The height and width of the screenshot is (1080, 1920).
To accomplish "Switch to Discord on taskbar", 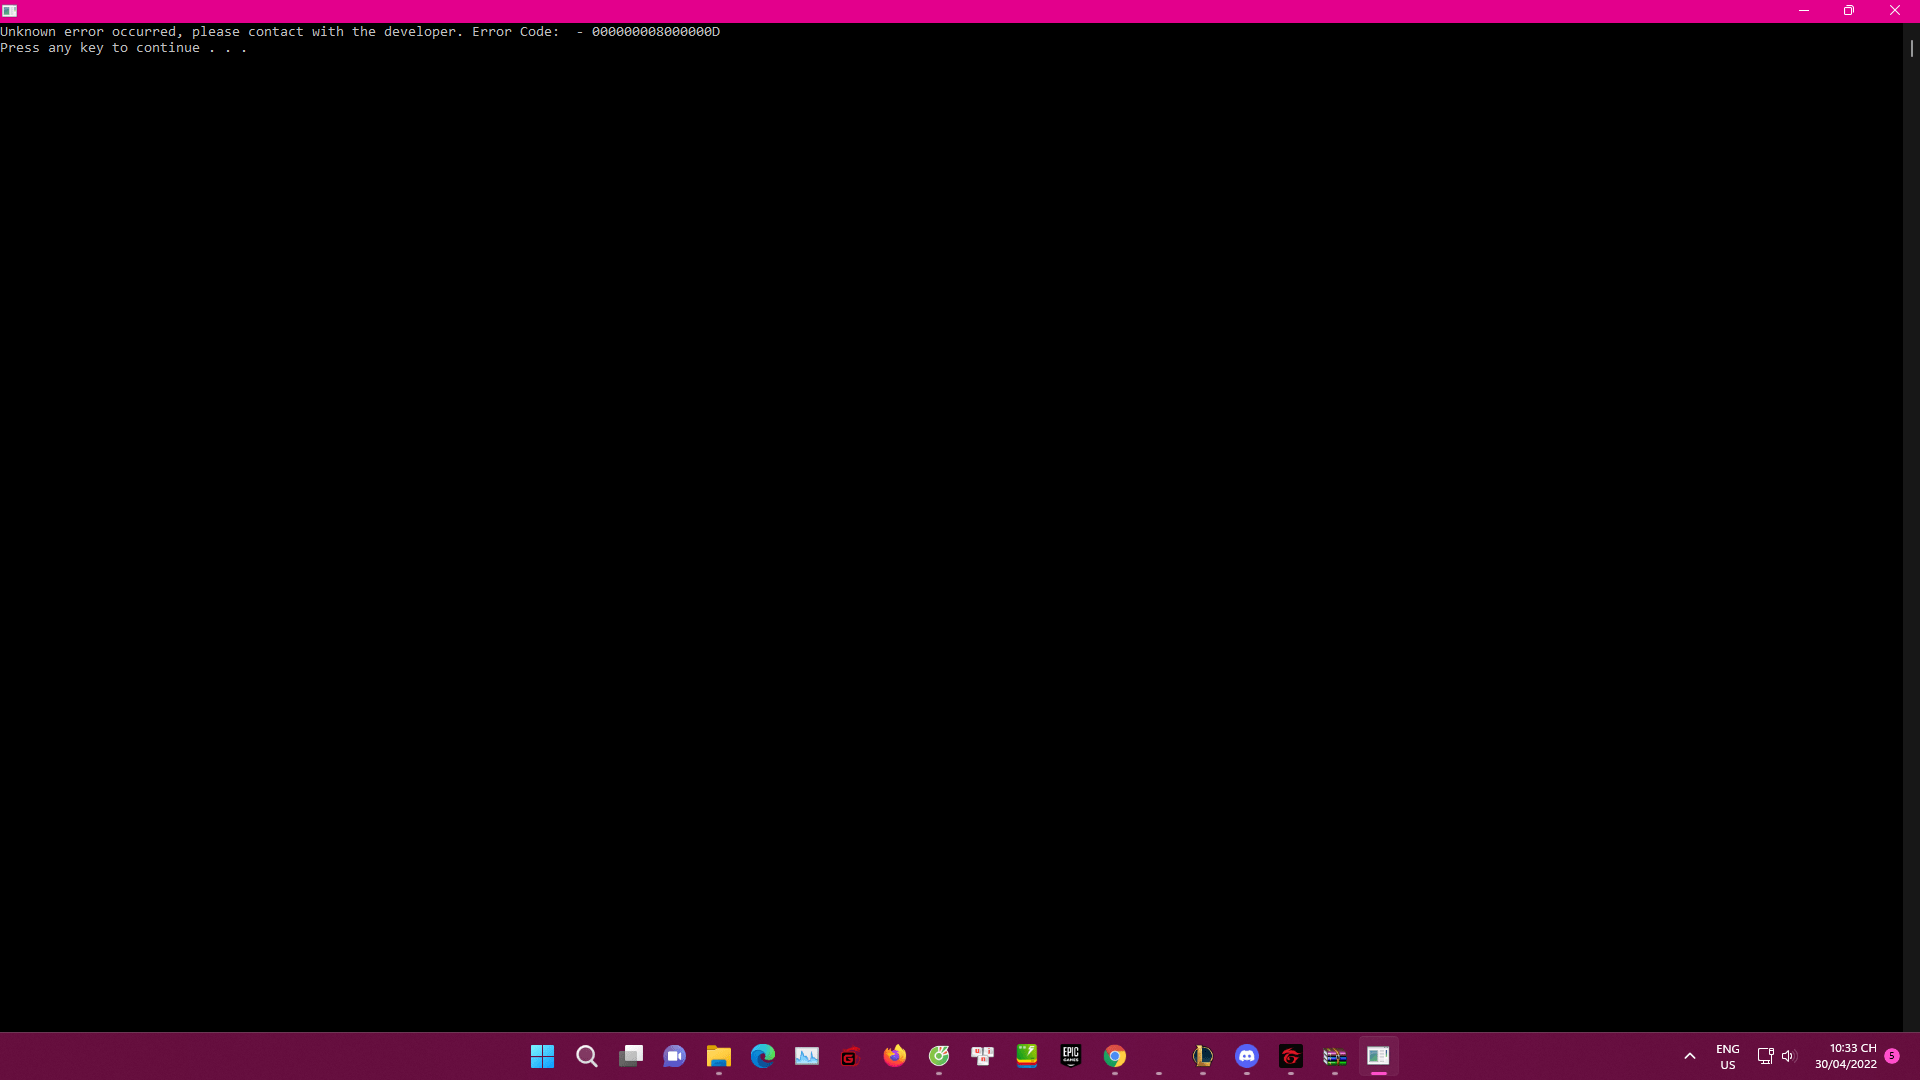I will coord(1247,1056).
